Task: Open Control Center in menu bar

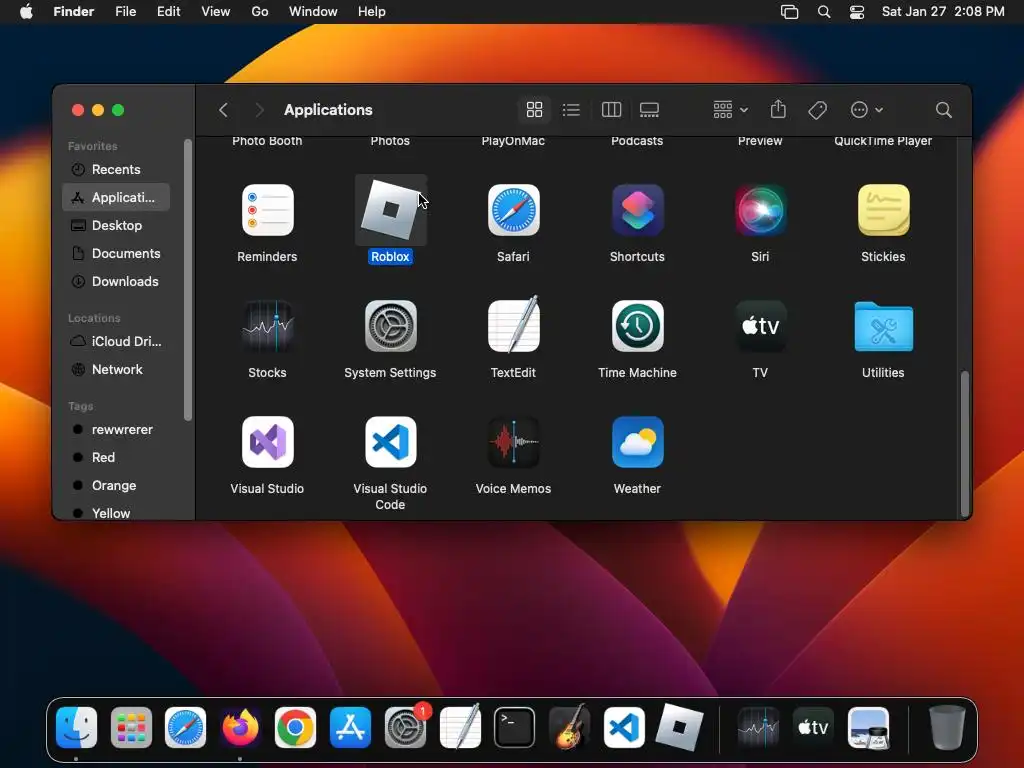Action: point(857,12)
